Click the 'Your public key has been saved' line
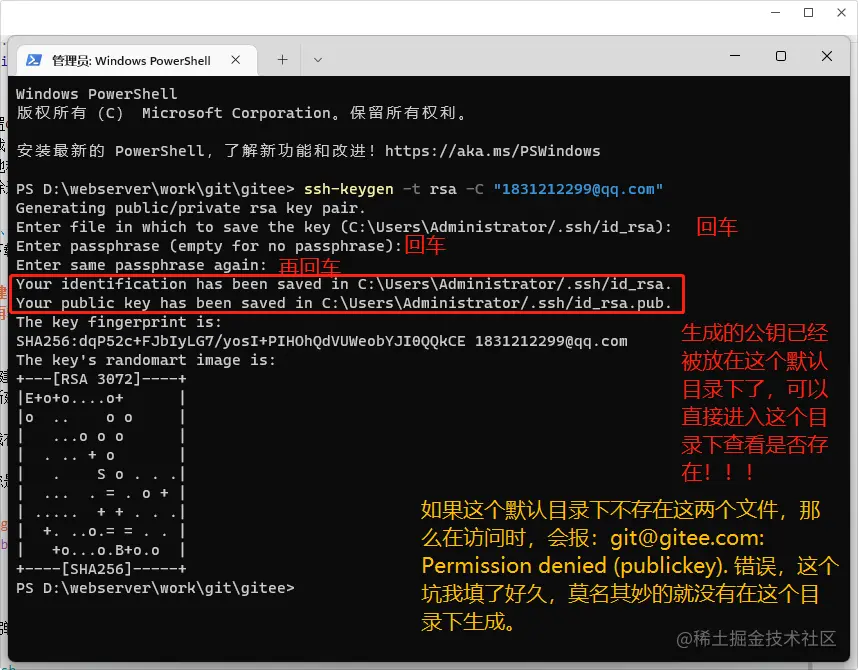This screenshot has height=670, width=858. pos(344,303)
